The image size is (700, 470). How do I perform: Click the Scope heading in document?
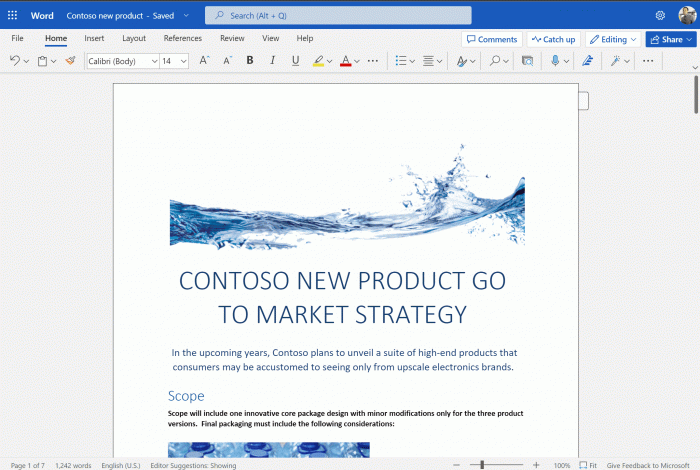[186, 396]
